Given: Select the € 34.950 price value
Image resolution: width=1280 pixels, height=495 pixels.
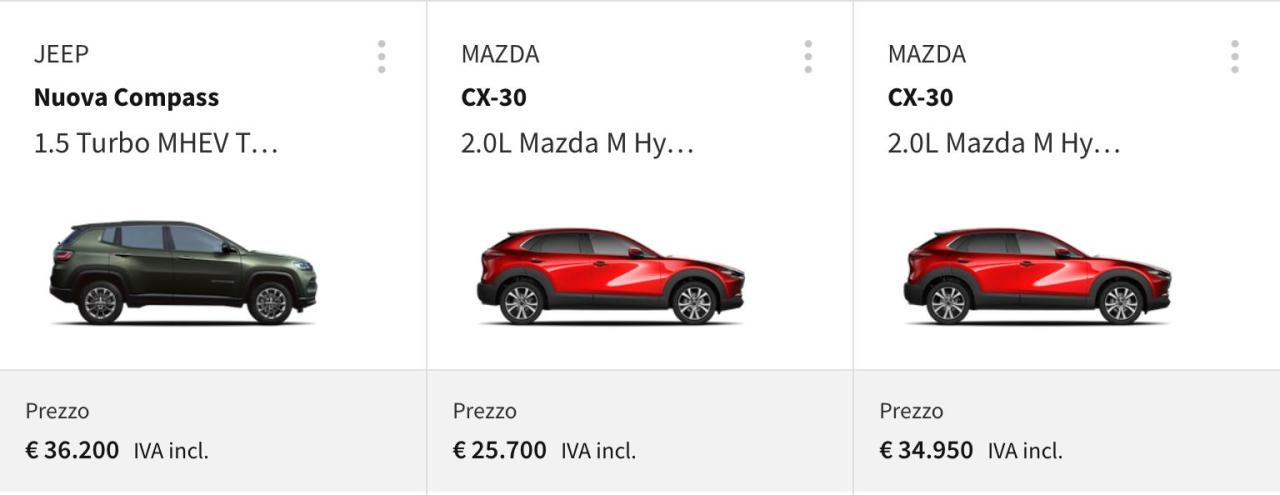Looking at the screenshot, I should tap(926, 450).
